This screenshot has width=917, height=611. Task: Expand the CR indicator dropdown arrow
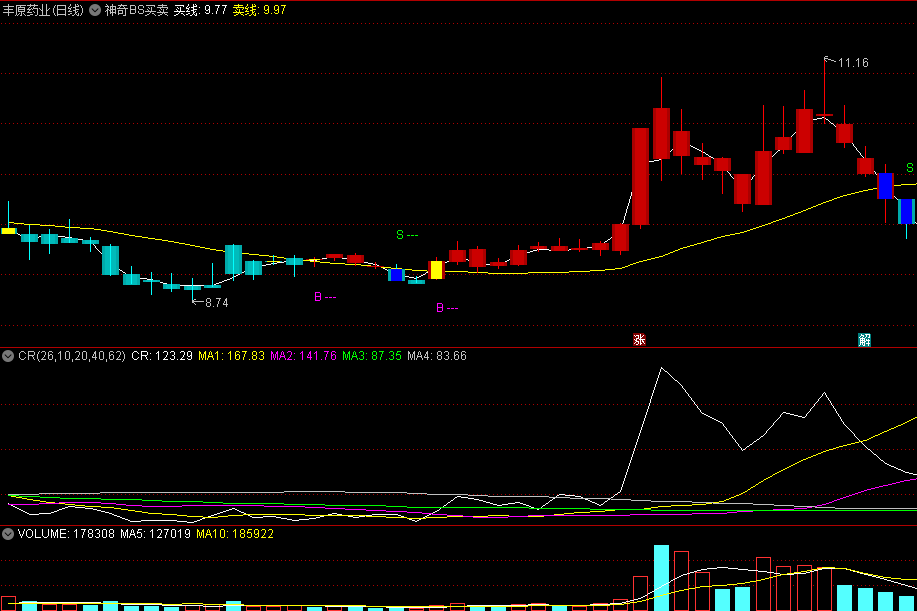coord(8,356)
